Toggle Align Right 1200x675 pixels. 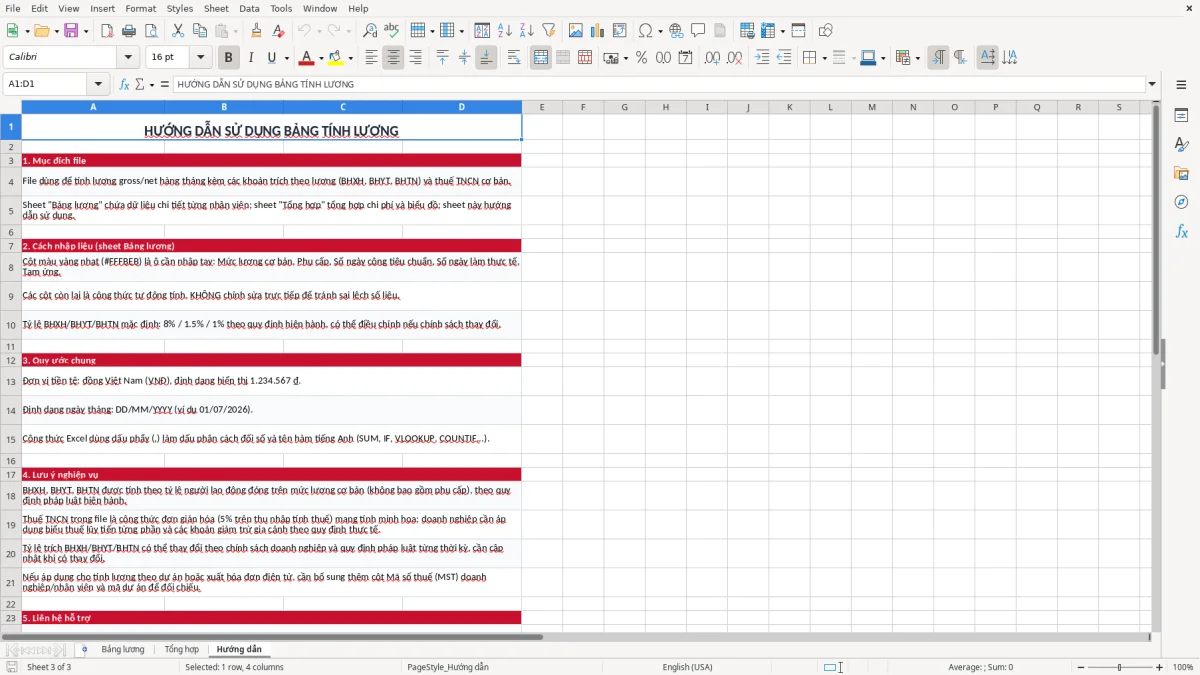tap(415, 58)
